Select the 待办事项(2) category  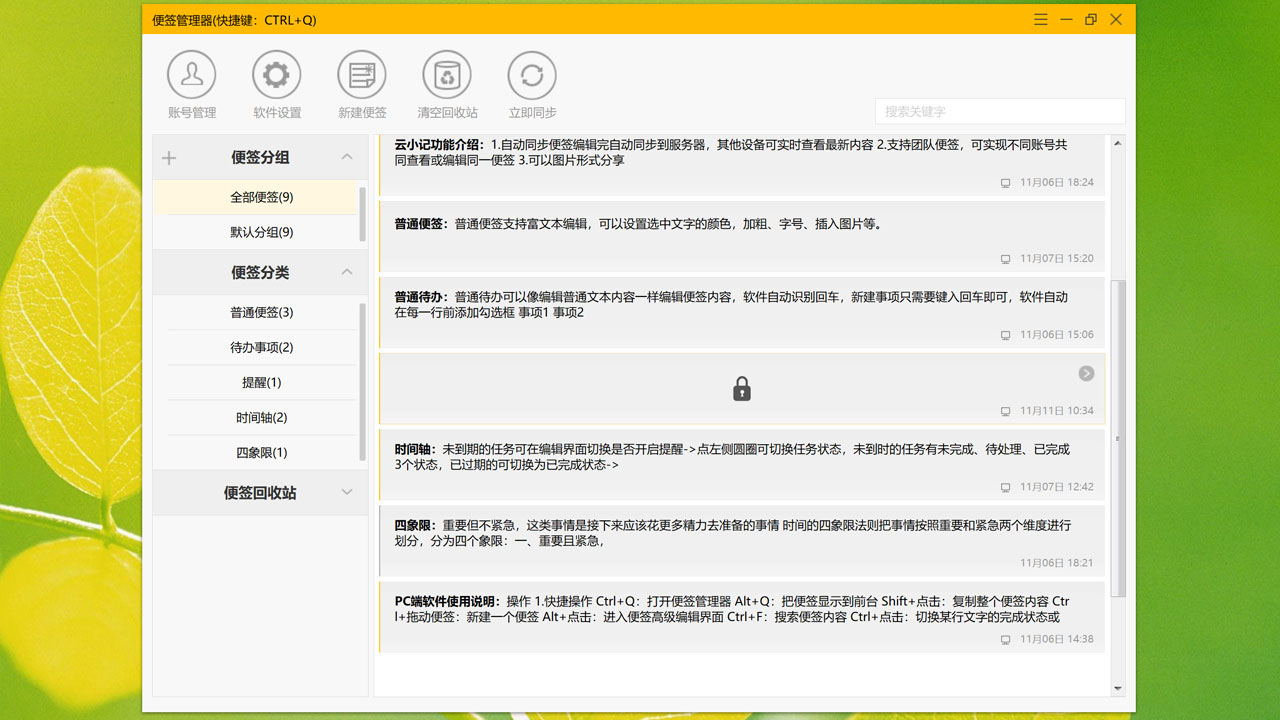(260, 347)
